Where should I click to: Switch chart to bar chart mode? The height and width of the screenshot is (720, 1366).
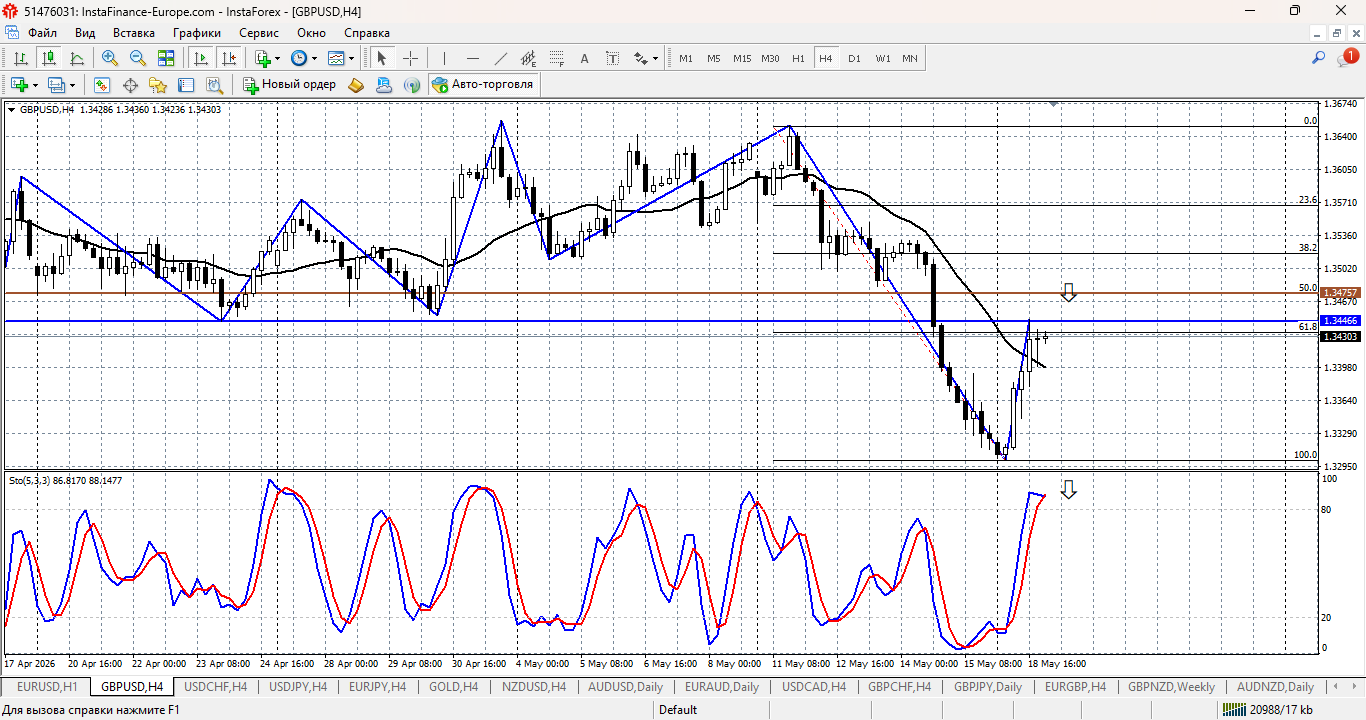pyautogui.click(x=20, y=58)
